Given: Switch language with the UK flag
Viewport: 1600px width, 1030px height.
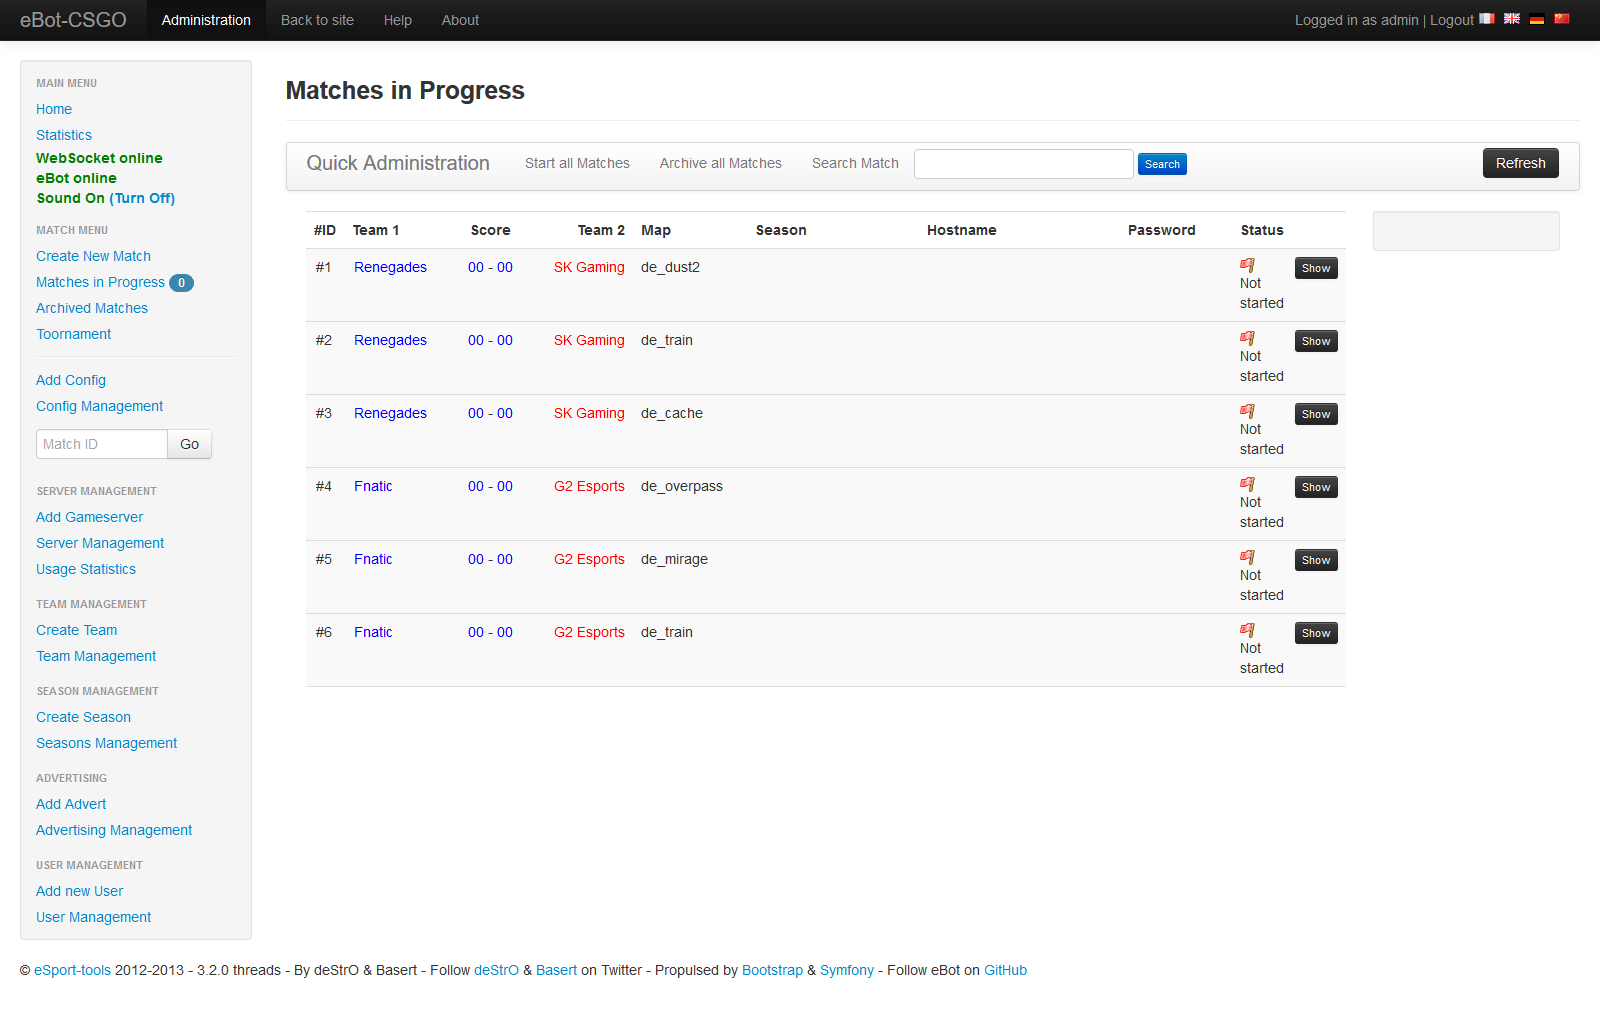Looking at the screenshot, I should (1512, 19).
